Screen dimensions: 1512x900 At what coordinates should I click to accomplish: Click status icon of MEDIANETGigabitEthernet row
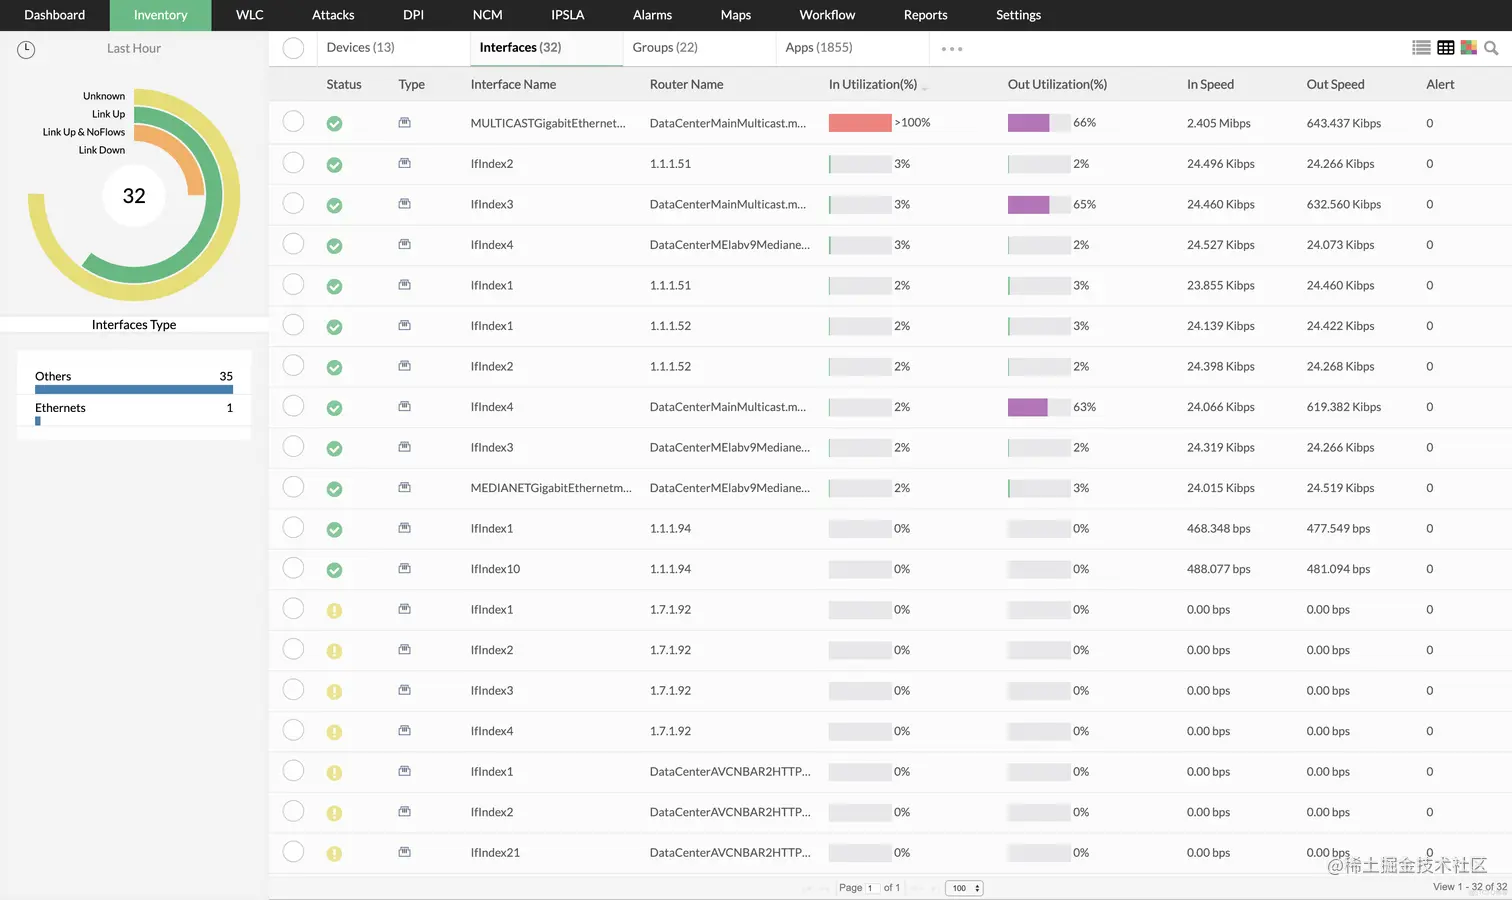coord(334,489)
